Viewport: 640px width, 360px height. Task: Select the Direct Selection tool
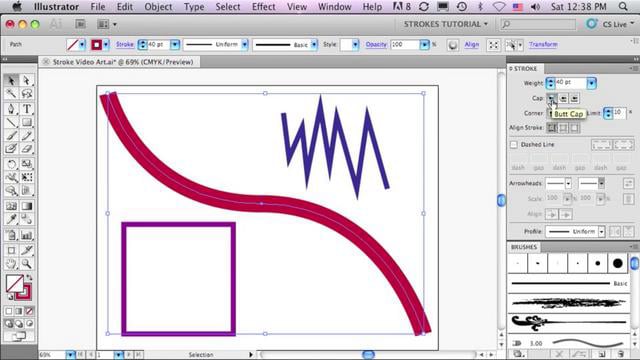27,80
